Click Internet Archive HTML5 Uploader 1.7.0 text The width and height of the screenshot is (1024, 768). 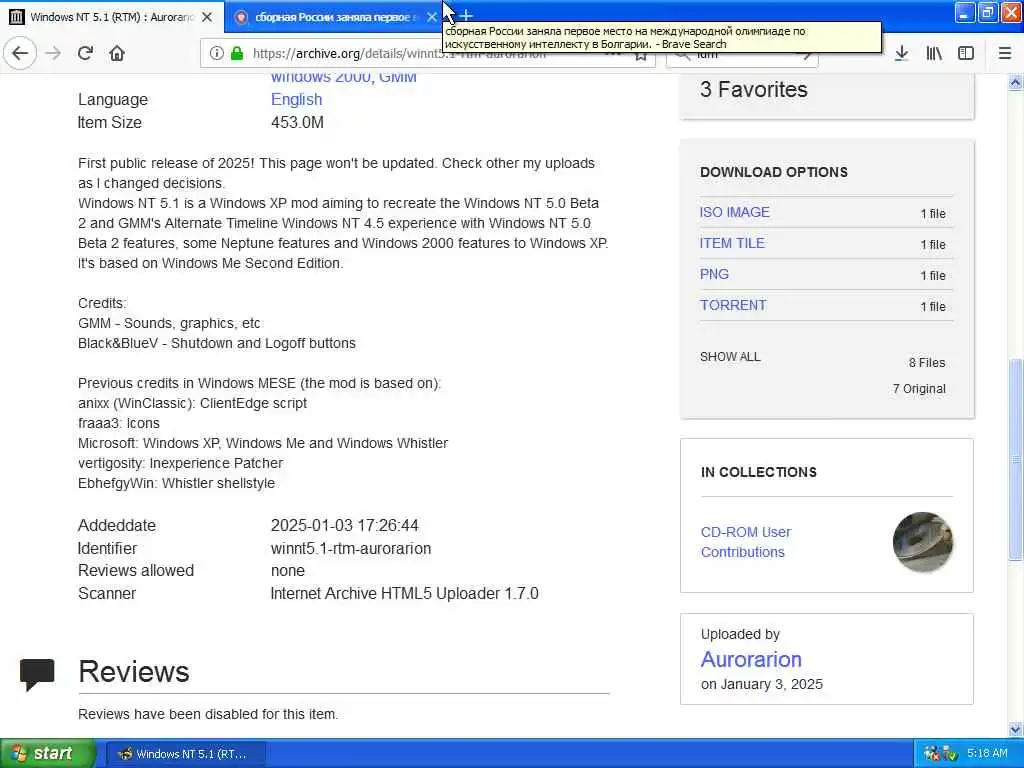tap(404, 594)
